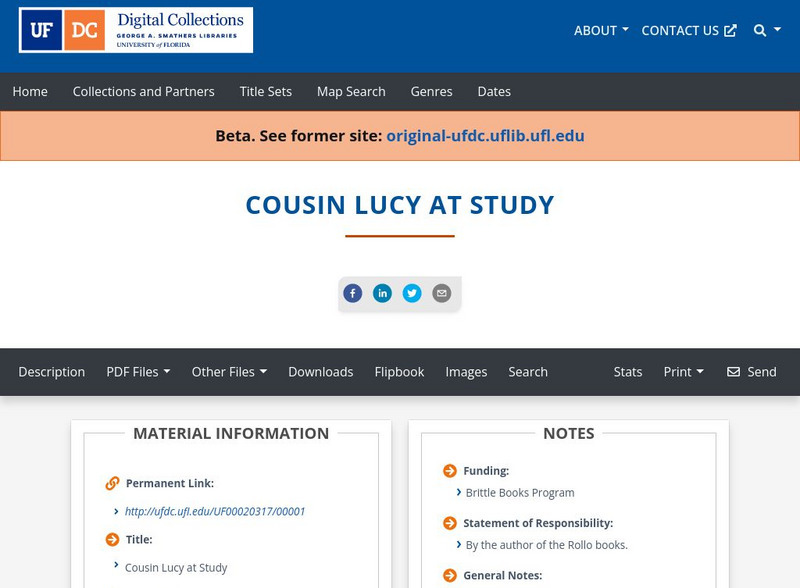Image resolution: width=800 pixels, height=588 pixels.
Task: Click the 'General Notes:' label
Action: click(503, 575)
